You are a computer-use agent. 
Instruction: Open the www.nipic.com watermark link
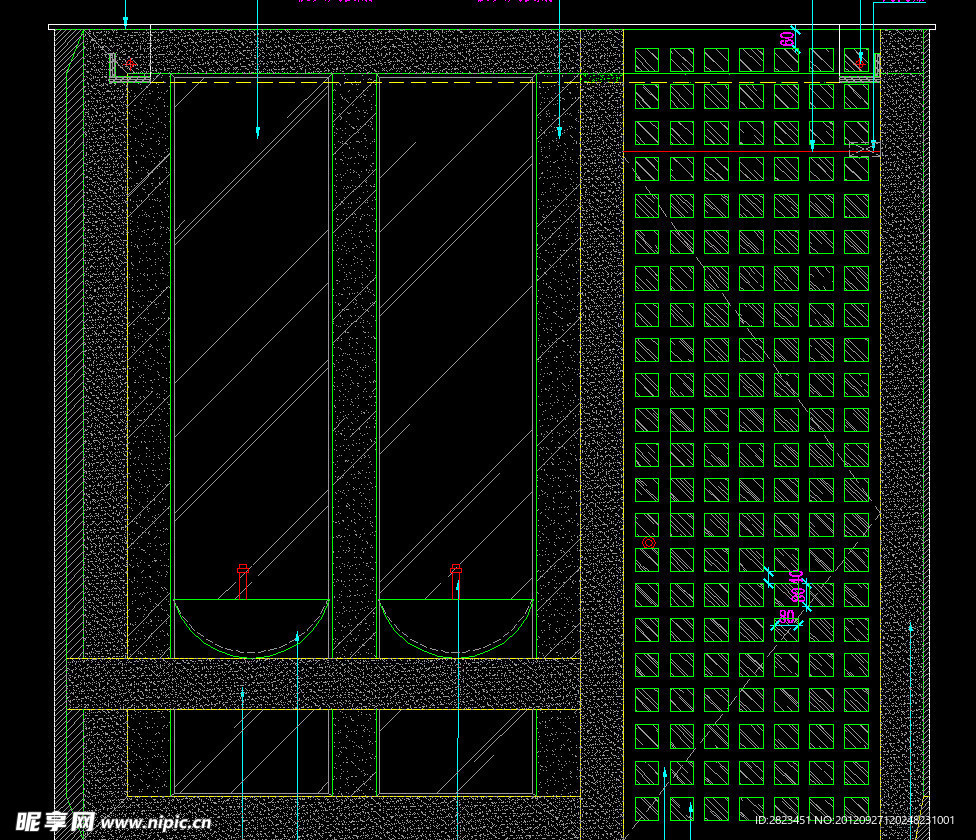click(x=156, y=823)
